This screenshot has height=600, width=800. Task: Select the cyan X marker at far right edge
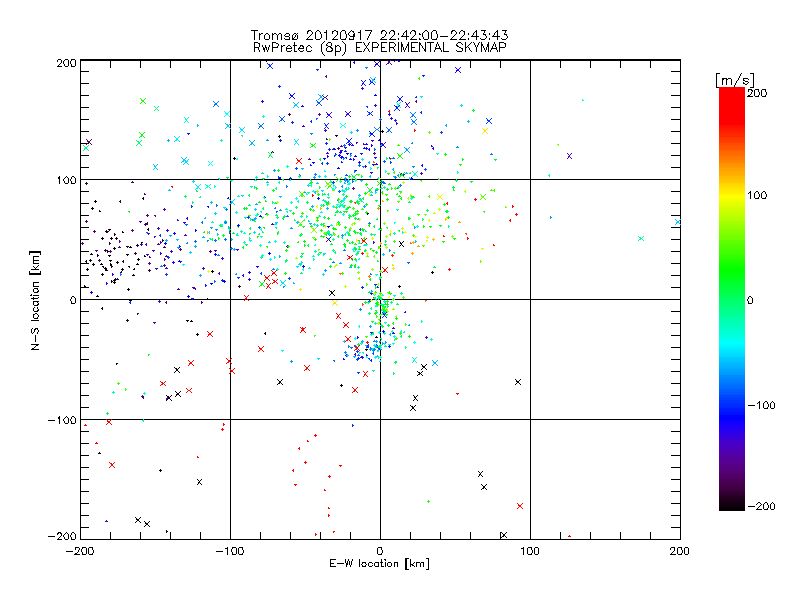pyautogui.click(x=678, y=222)
